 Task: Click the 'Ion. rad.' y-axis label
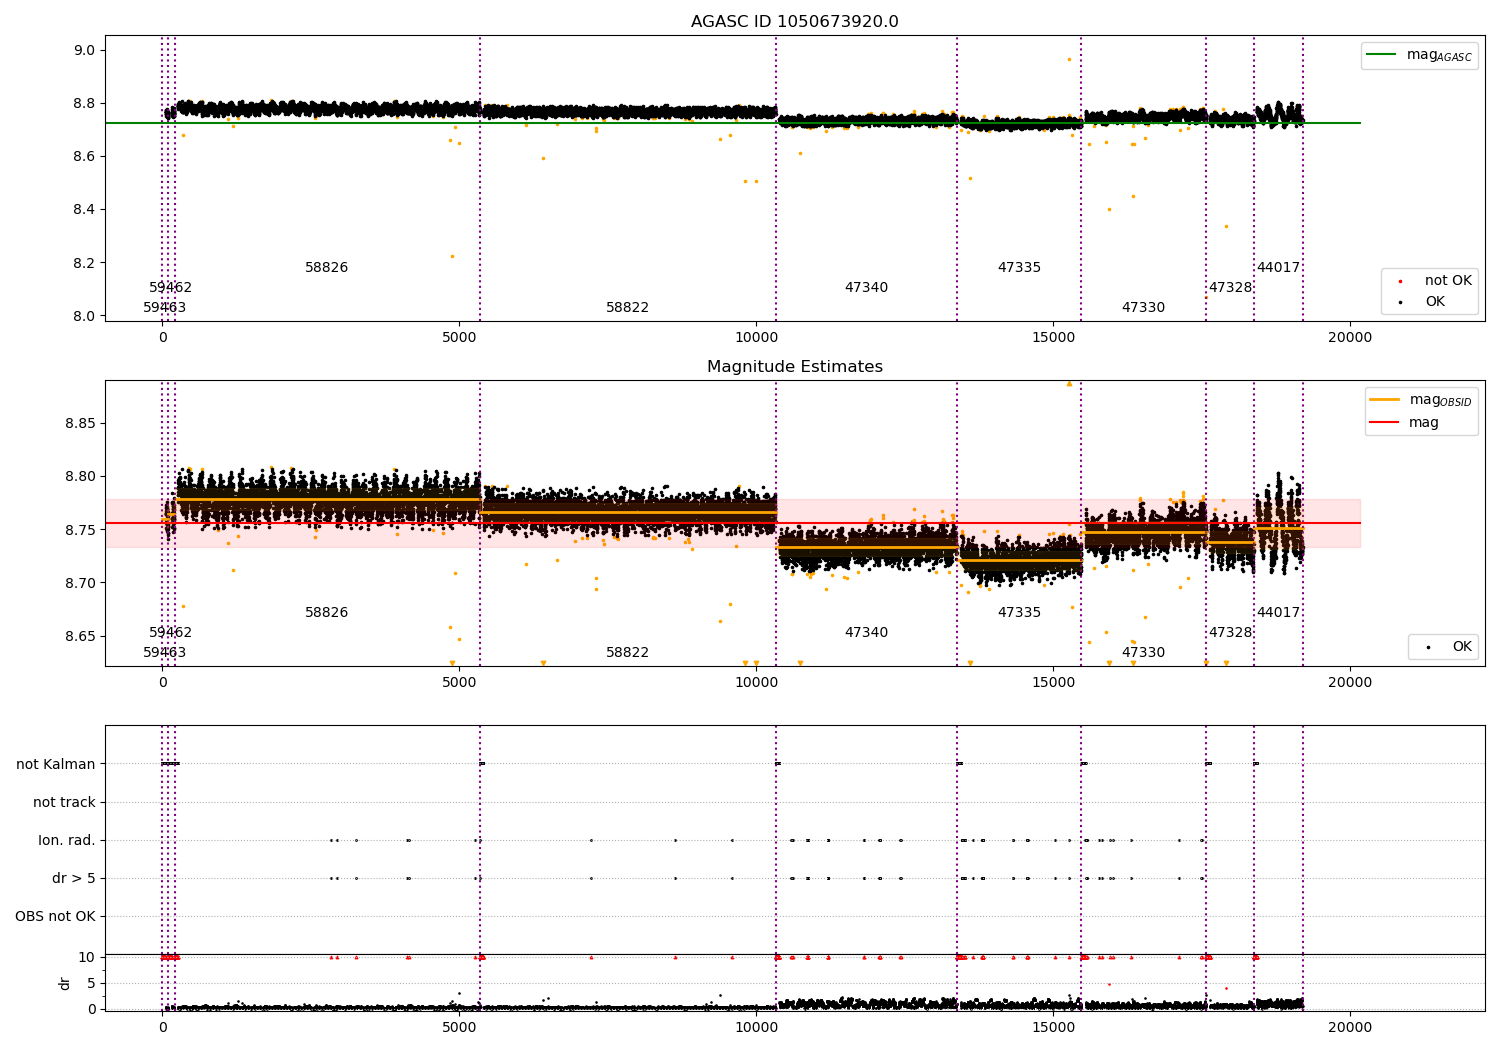[x=67, y=840]
